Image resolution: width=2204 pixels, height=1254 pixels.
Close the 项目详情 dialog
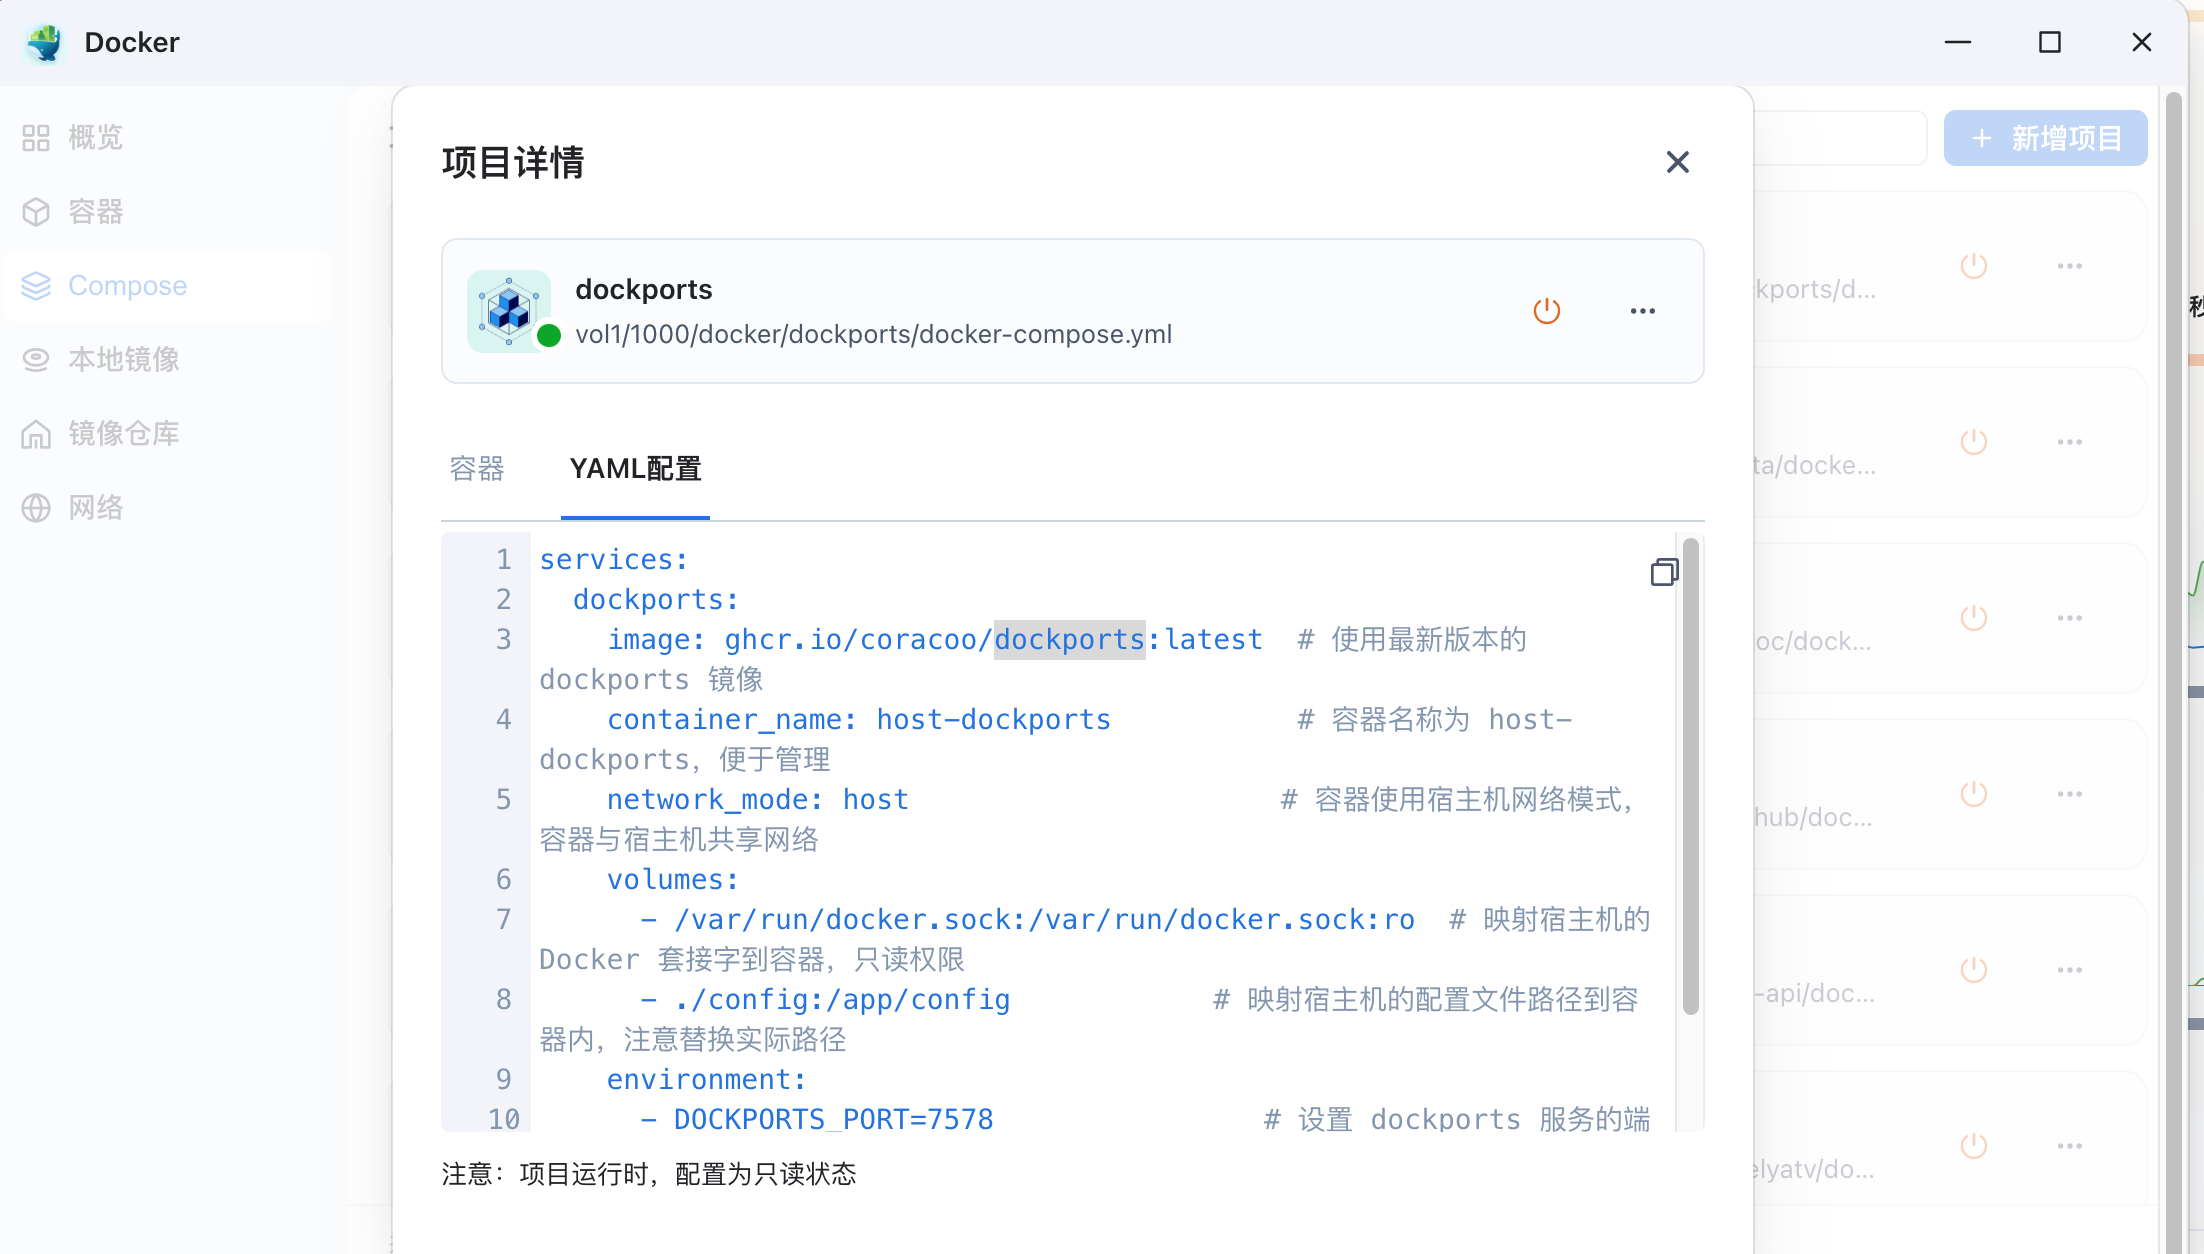[1677, 162]
